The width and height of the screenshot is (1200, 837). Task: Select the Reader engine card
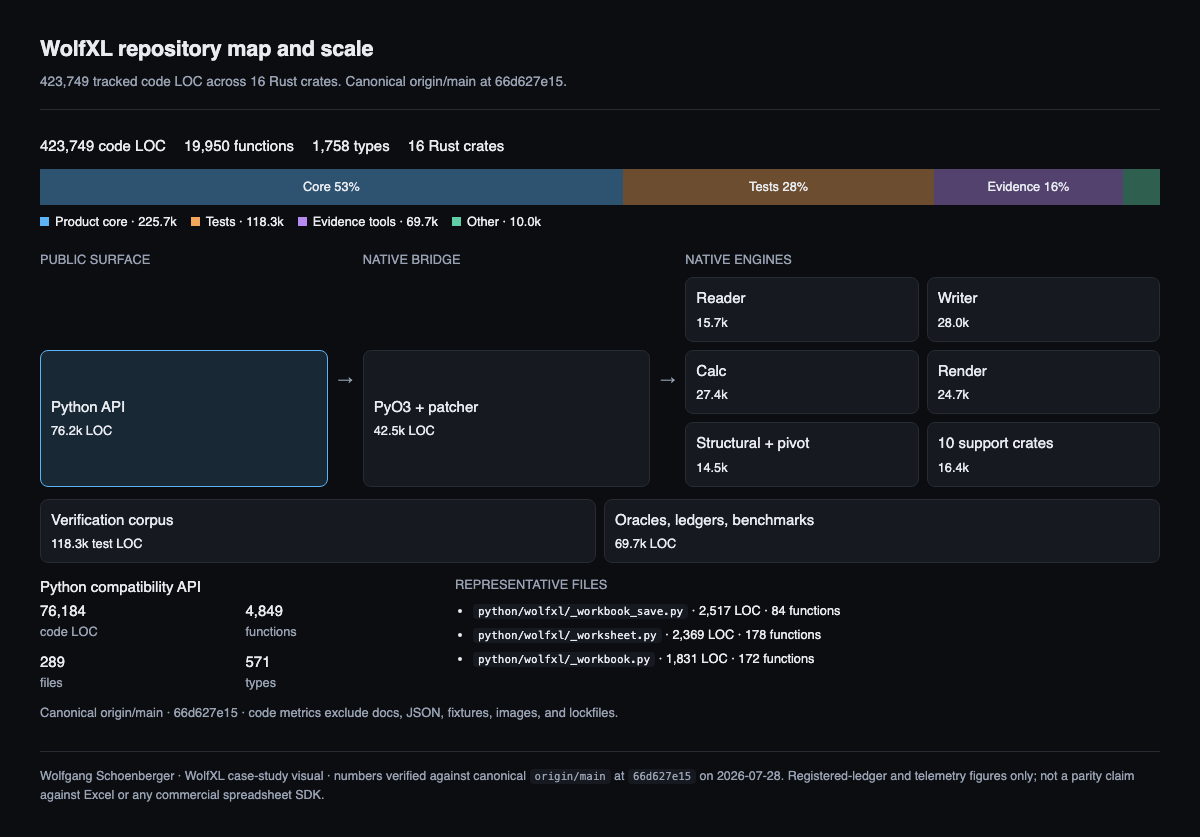(x=802, y=309)
